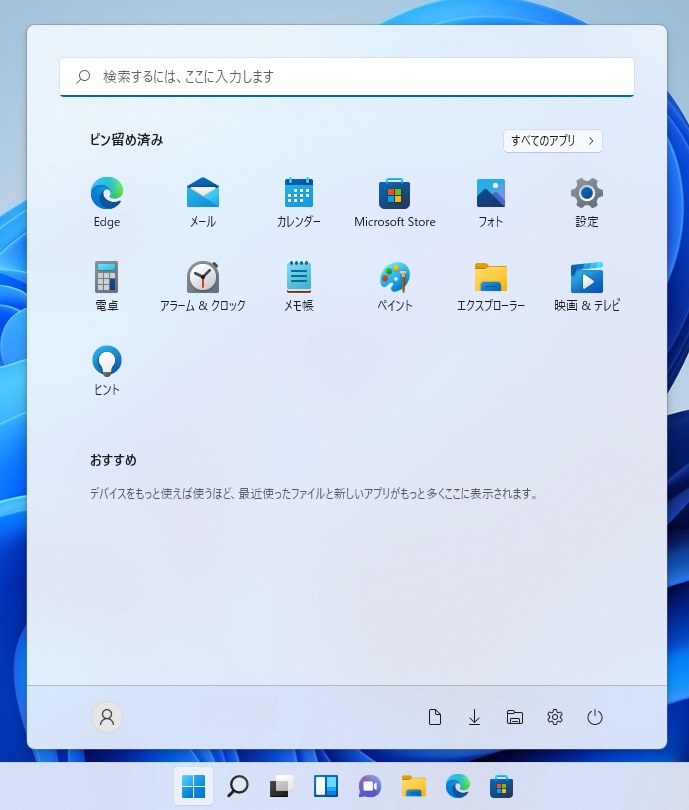Click the ピン留め済み heading text
689x810 pixels.
tap(127, 139)
